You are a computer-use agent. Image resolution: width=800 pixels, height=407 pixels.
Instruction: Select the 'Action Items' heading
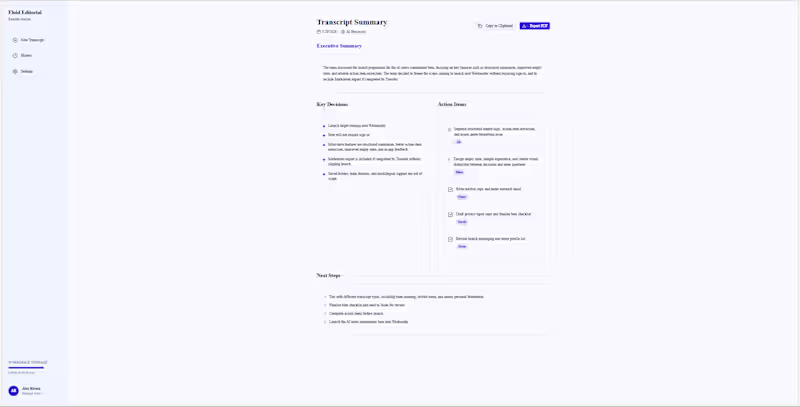point(452,105)
